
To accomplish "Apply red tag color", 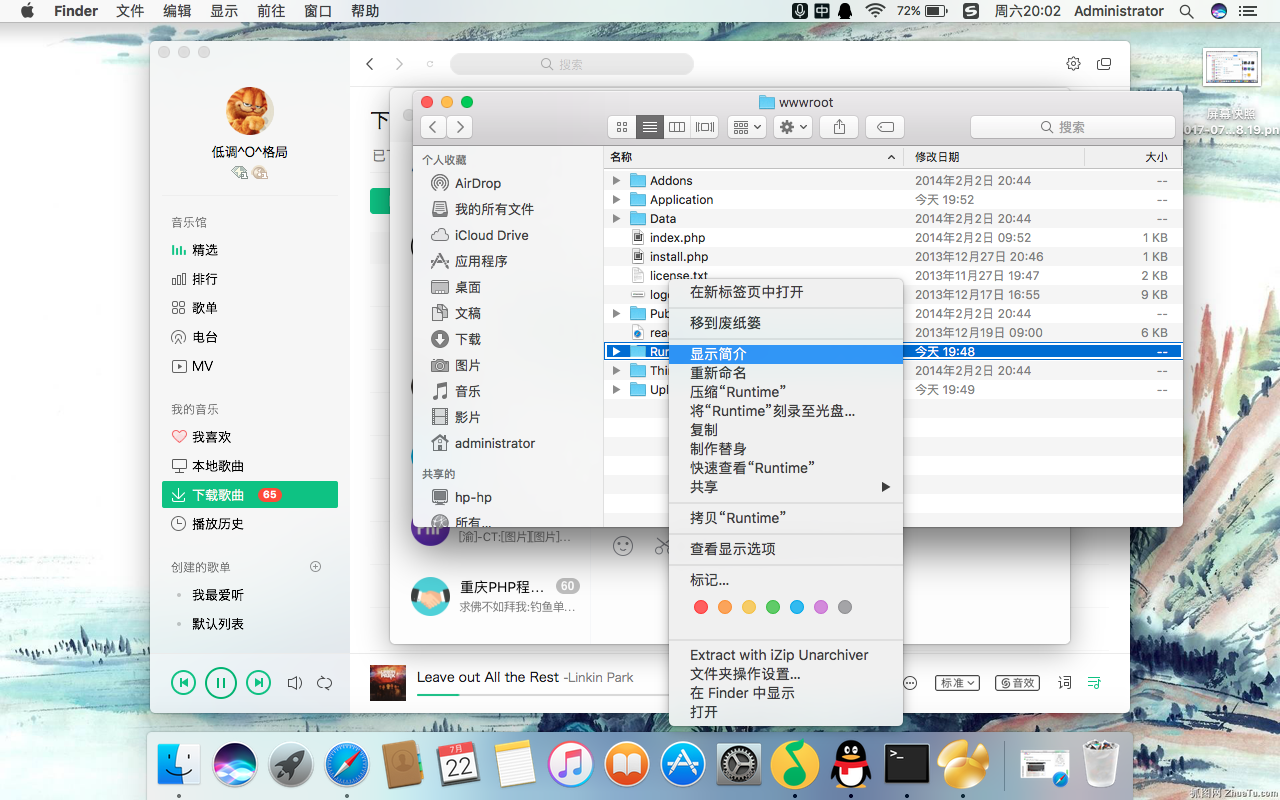I will click(701, 607).
